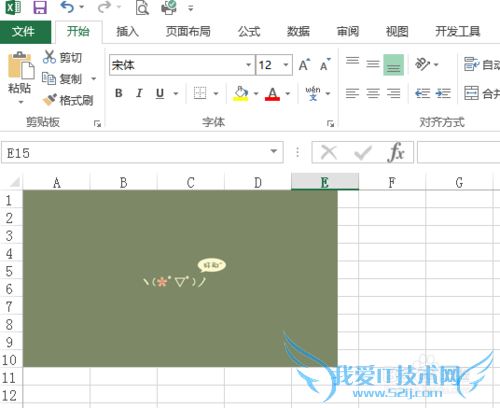This screenshot has width=500, height=408.
Task: Open the 公式 tab
Action: click(249, 32)
